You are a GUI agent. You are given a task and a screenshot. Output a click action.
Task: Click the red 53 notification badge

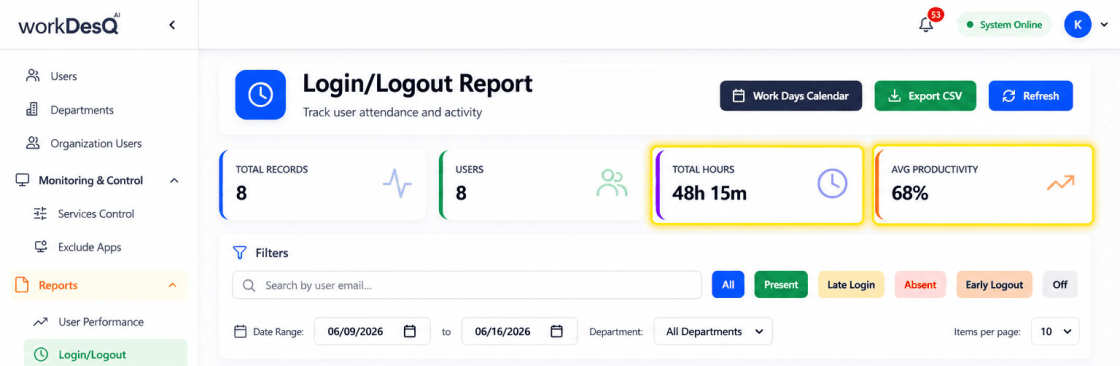click(936, 14)
